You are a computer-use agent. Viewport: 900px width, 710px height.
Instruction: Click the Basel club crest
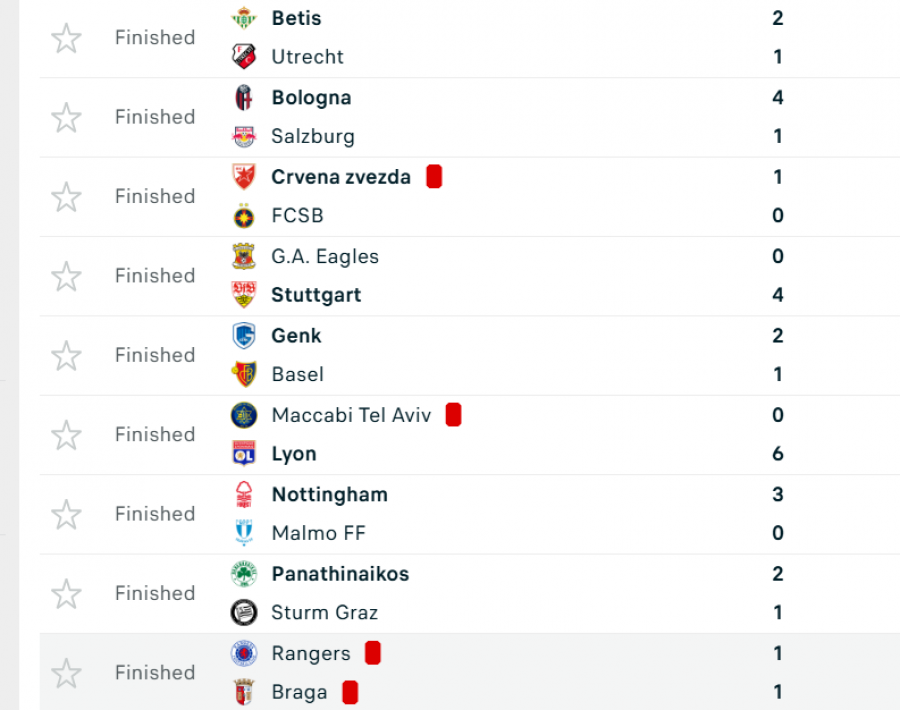244,374
